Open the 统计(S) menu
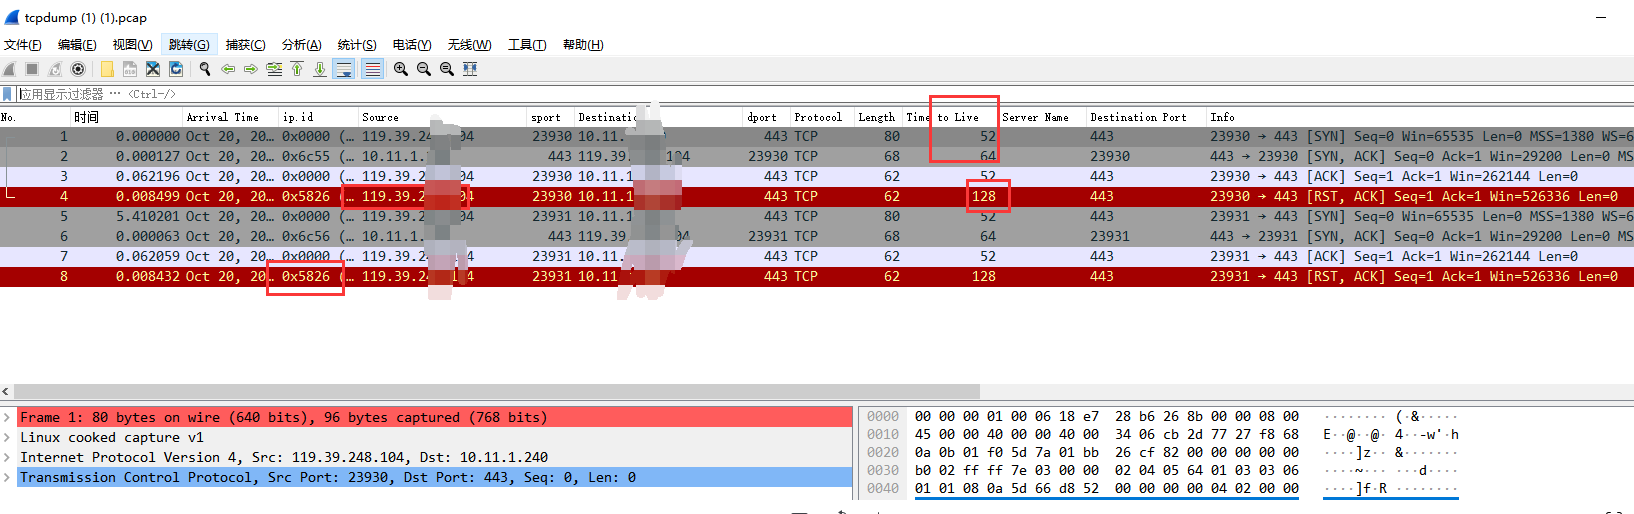The width and height of the screenshot is (1634, 514). [x=356, y=45]
